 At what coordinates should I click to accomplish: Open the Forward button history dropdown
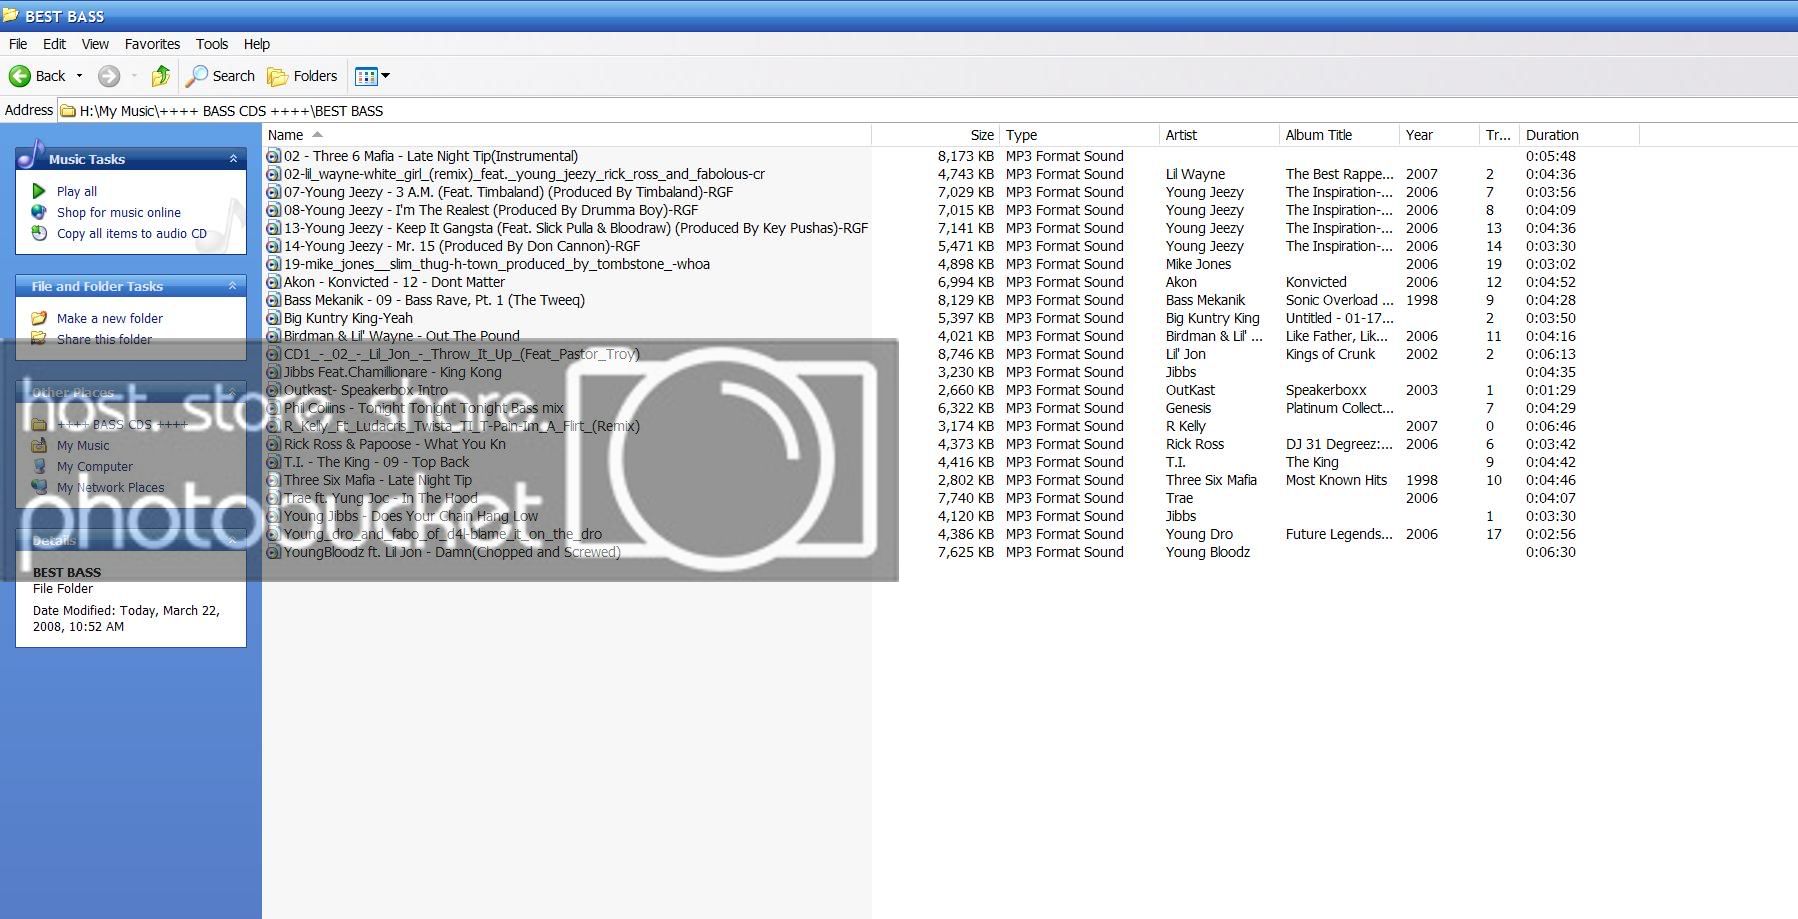click(x=134, y=76)
